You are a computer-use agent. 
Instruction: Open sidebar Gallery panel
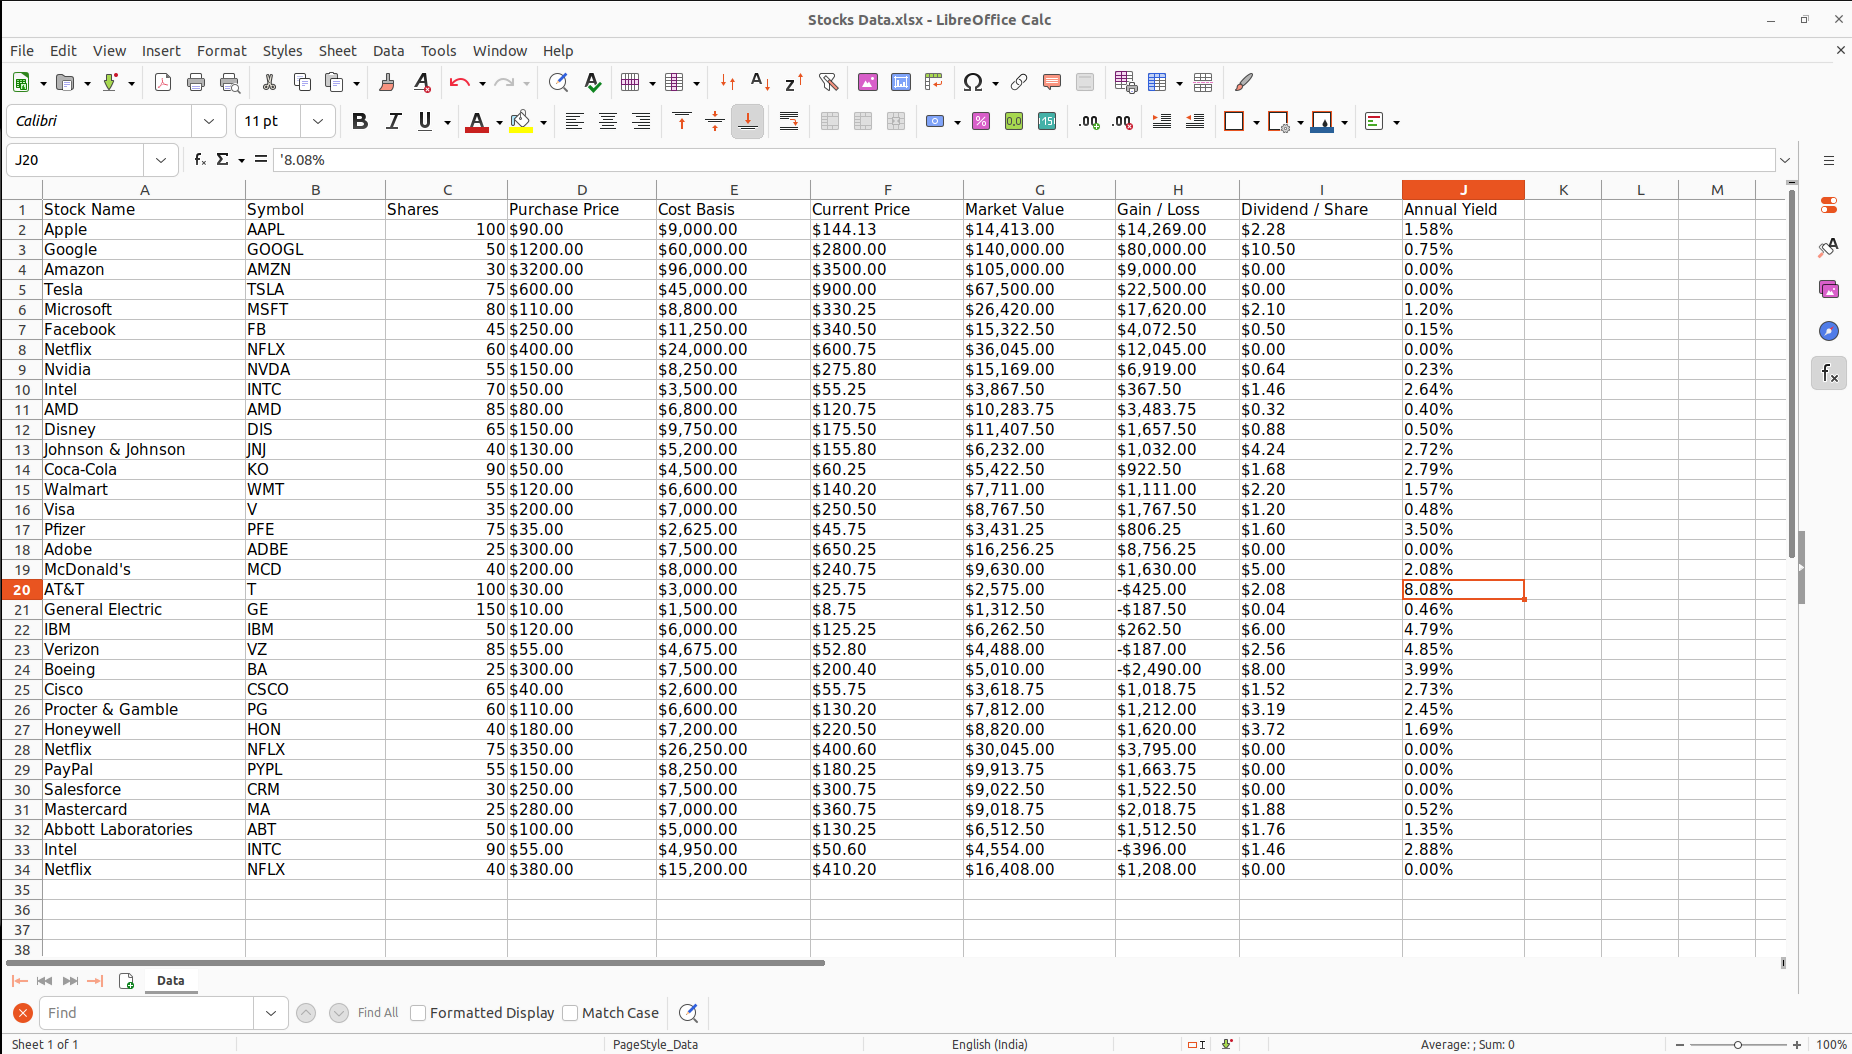1829,289
